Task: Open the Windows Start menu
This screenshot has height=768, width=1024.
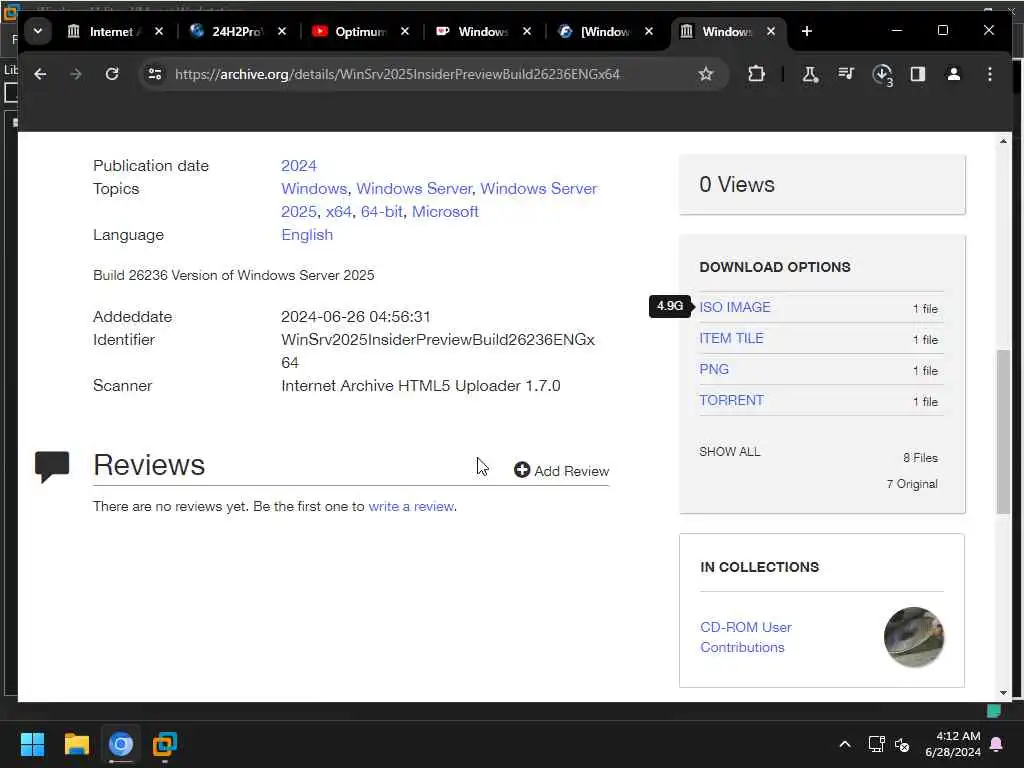Action: coord(33,744)
